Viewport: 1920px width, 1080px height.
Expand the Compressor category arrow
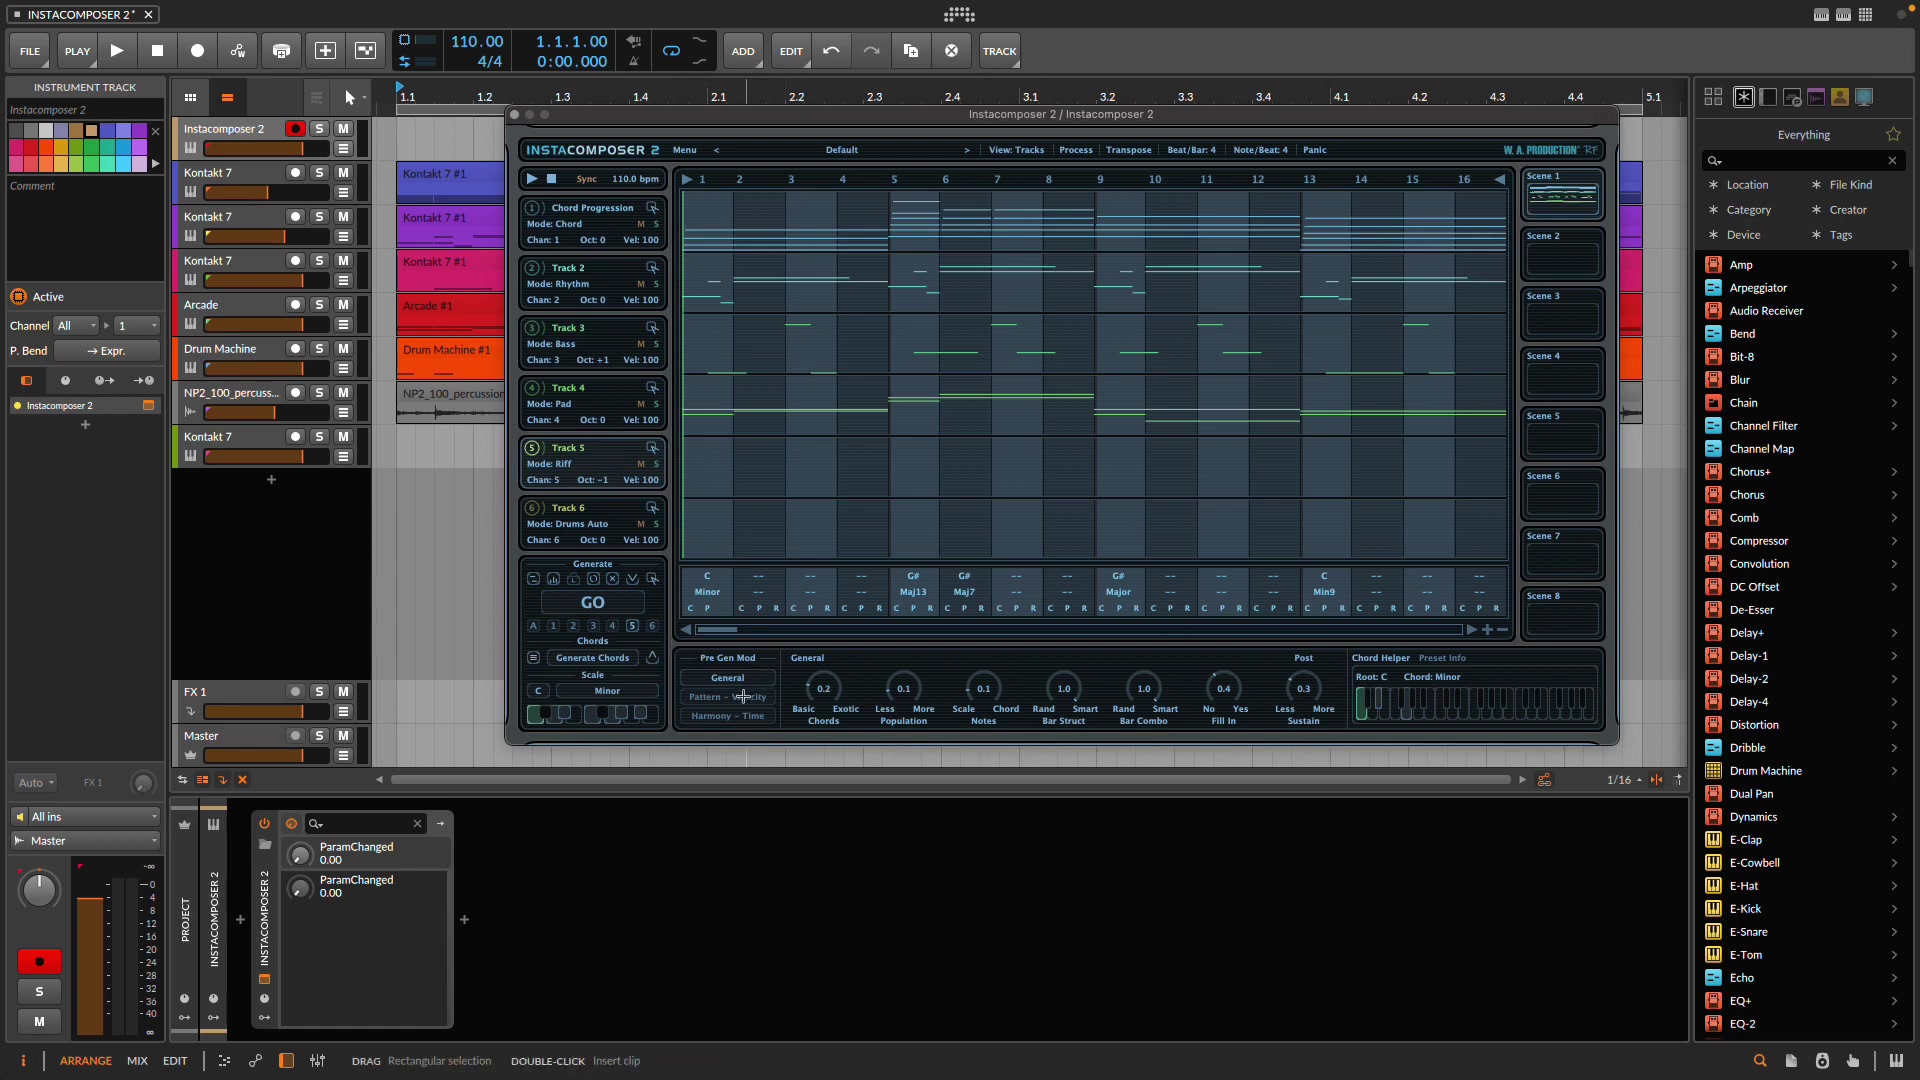1894,541
